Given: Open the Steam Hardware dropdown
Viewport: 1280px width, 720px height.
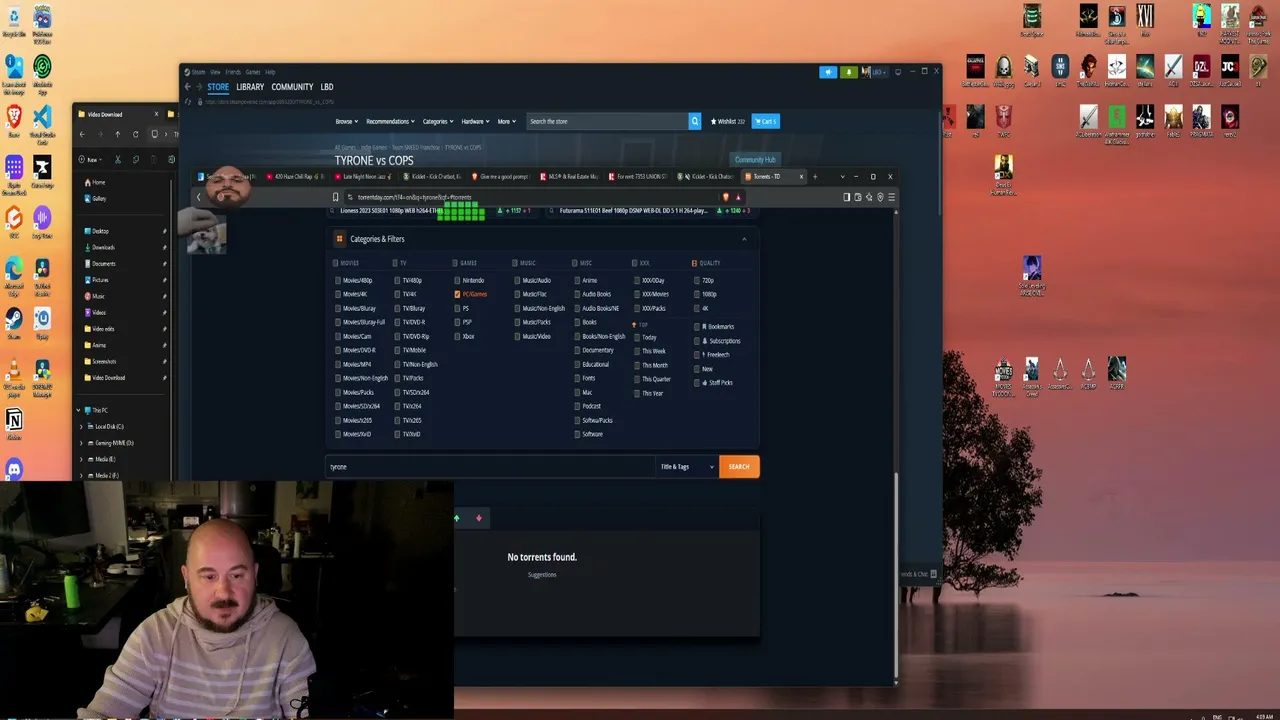Looking at the screenshot, I should (x=475, y=121).
